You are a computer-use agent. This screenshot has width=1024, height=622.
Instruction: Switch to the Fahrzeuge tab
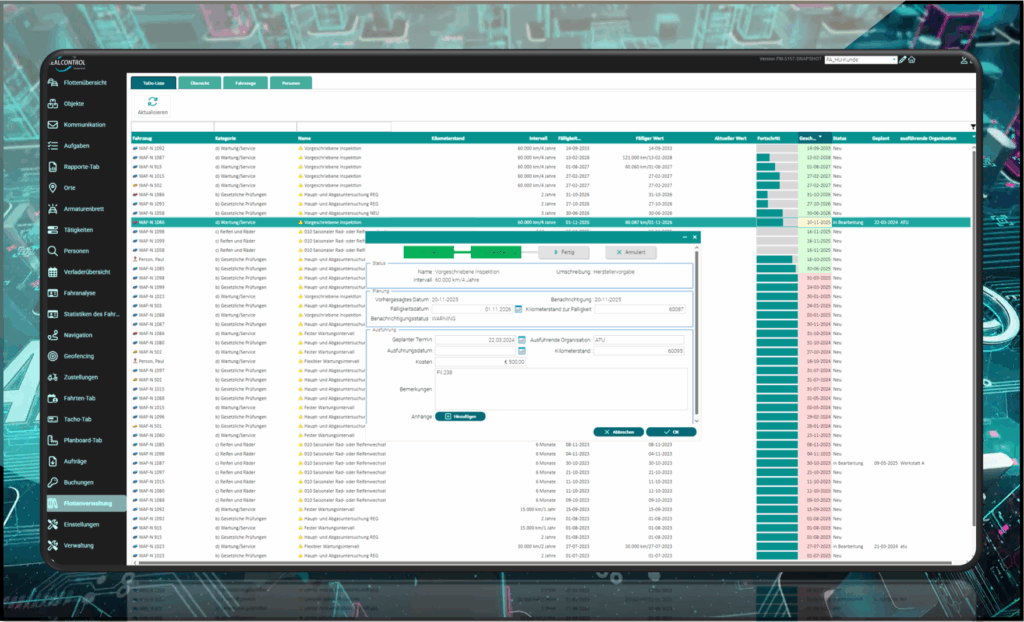coord(244,83)
